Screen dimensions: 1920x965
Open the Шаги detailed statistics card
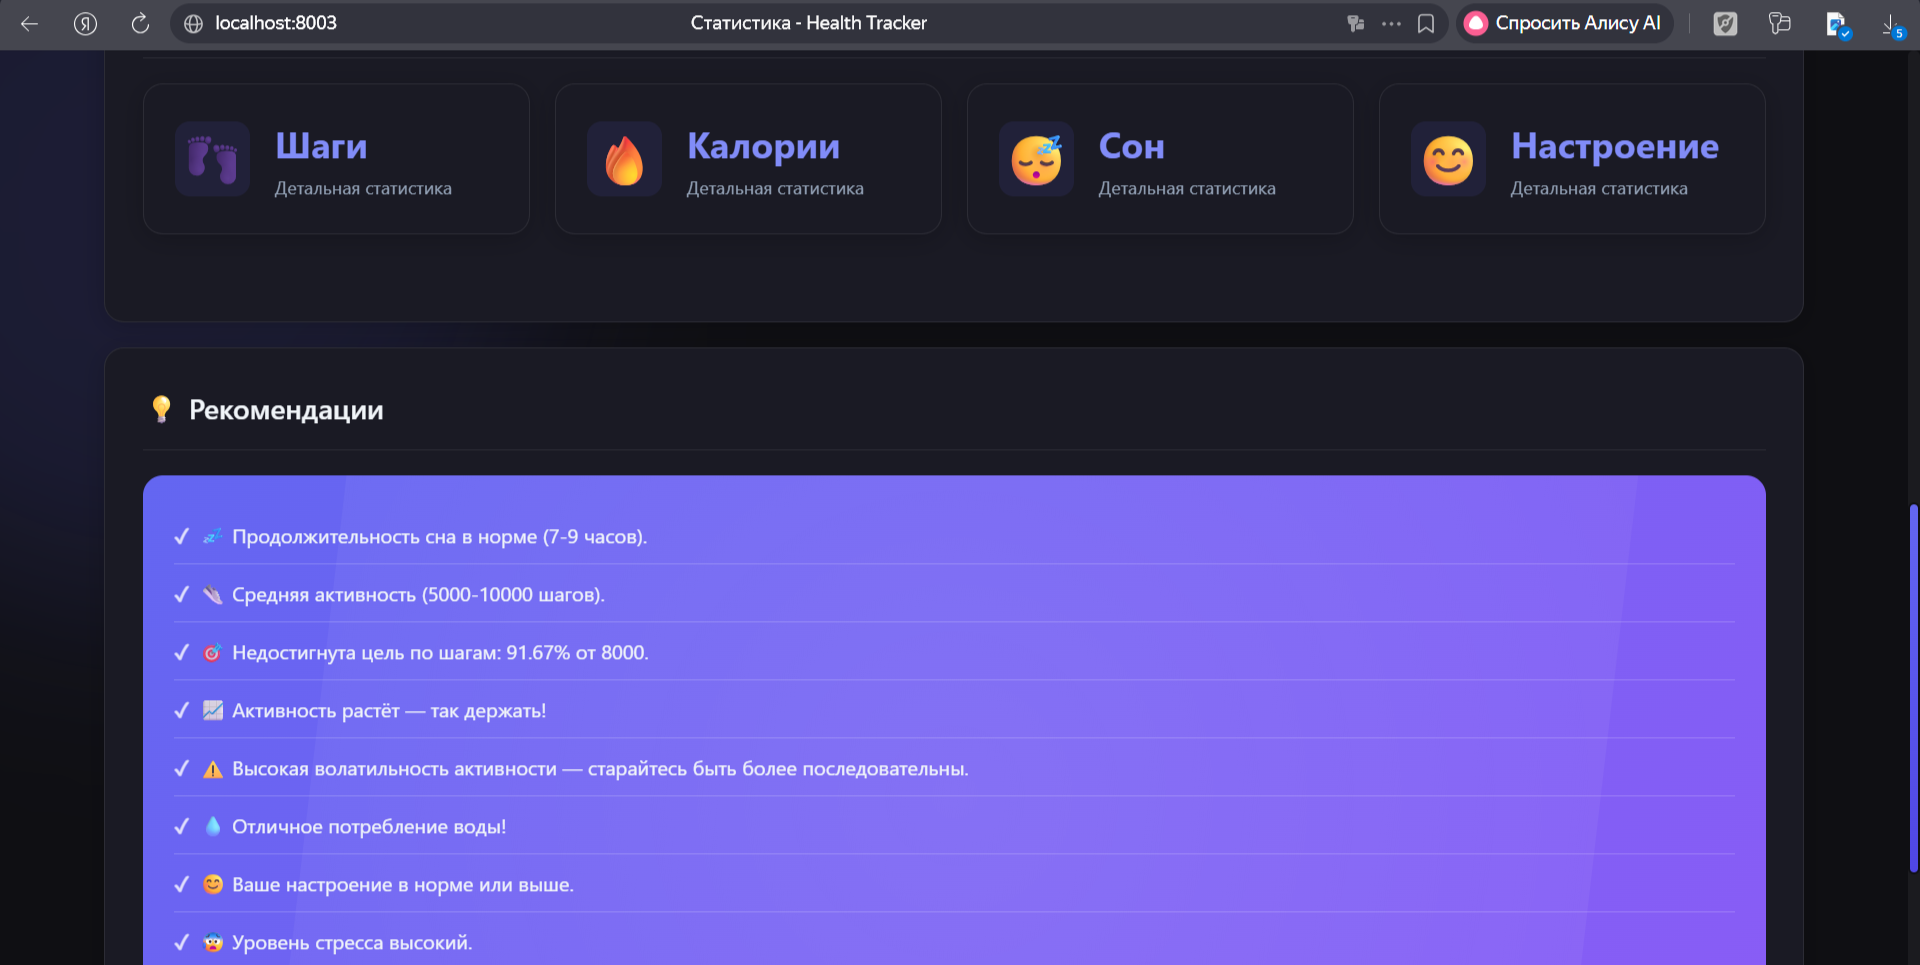click(x=336, y=159)
